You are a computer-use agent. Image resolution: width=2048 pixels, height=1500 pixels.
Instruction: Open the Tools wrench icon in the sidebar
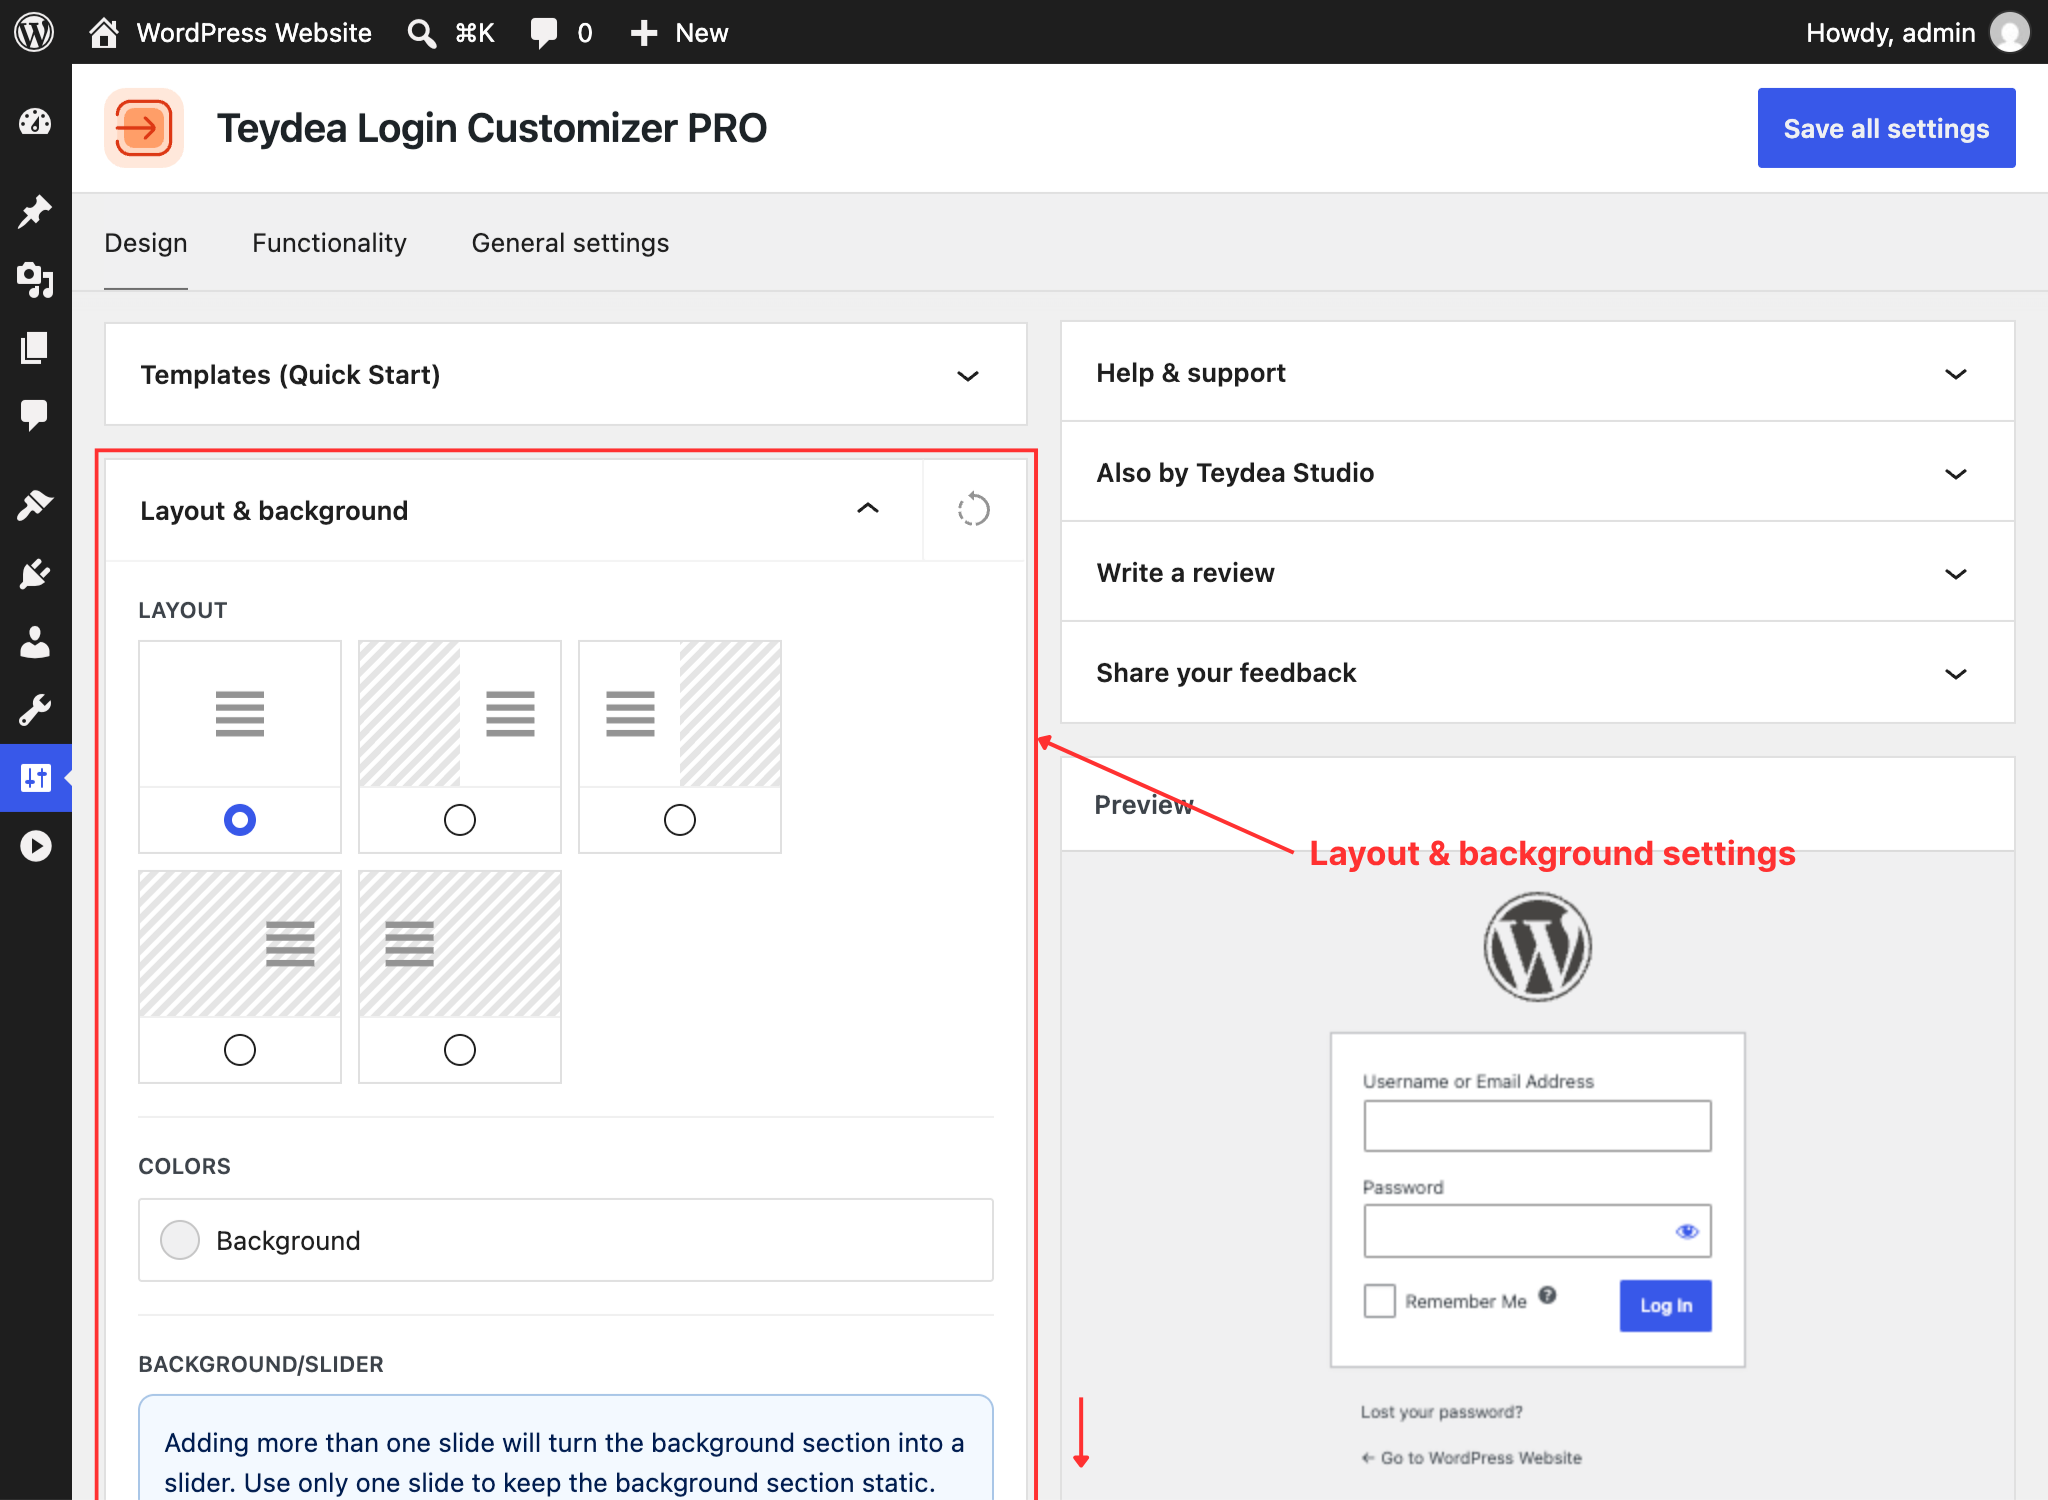point(35,710)
